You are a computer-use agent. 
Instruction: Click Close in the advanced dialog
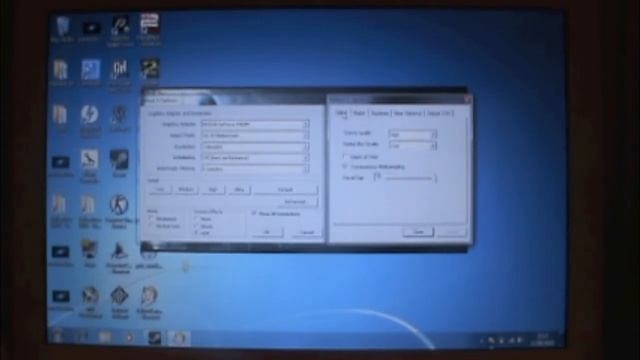tap(418, 232)
